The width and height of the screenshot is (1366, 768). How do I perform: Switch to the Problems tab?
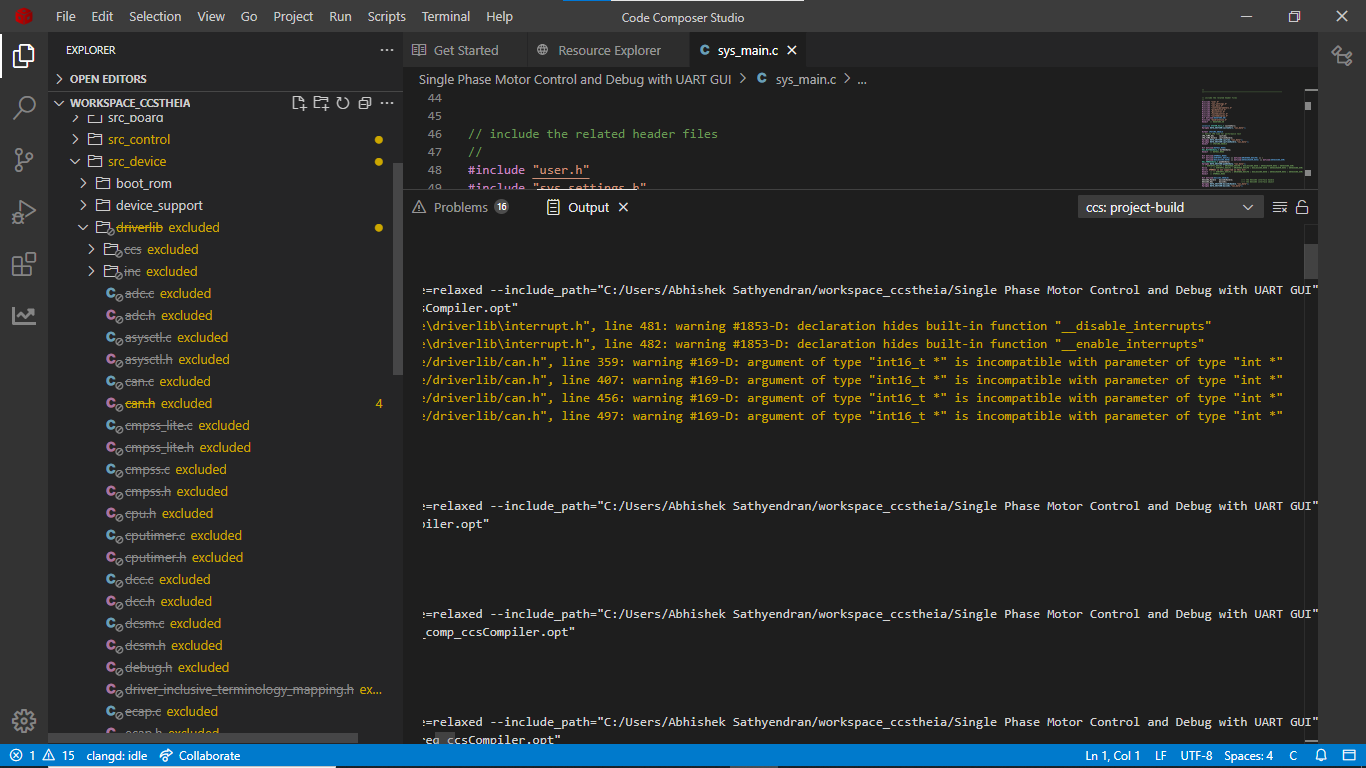coord(461,207)
